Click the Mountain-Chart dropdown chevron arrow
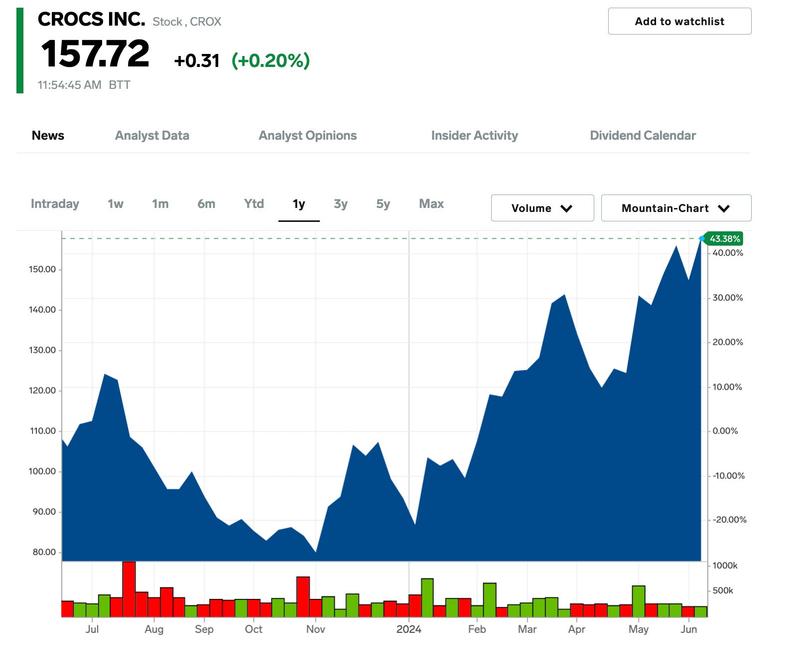The width and height of the screenshot is (800, 647). point(723,208)
